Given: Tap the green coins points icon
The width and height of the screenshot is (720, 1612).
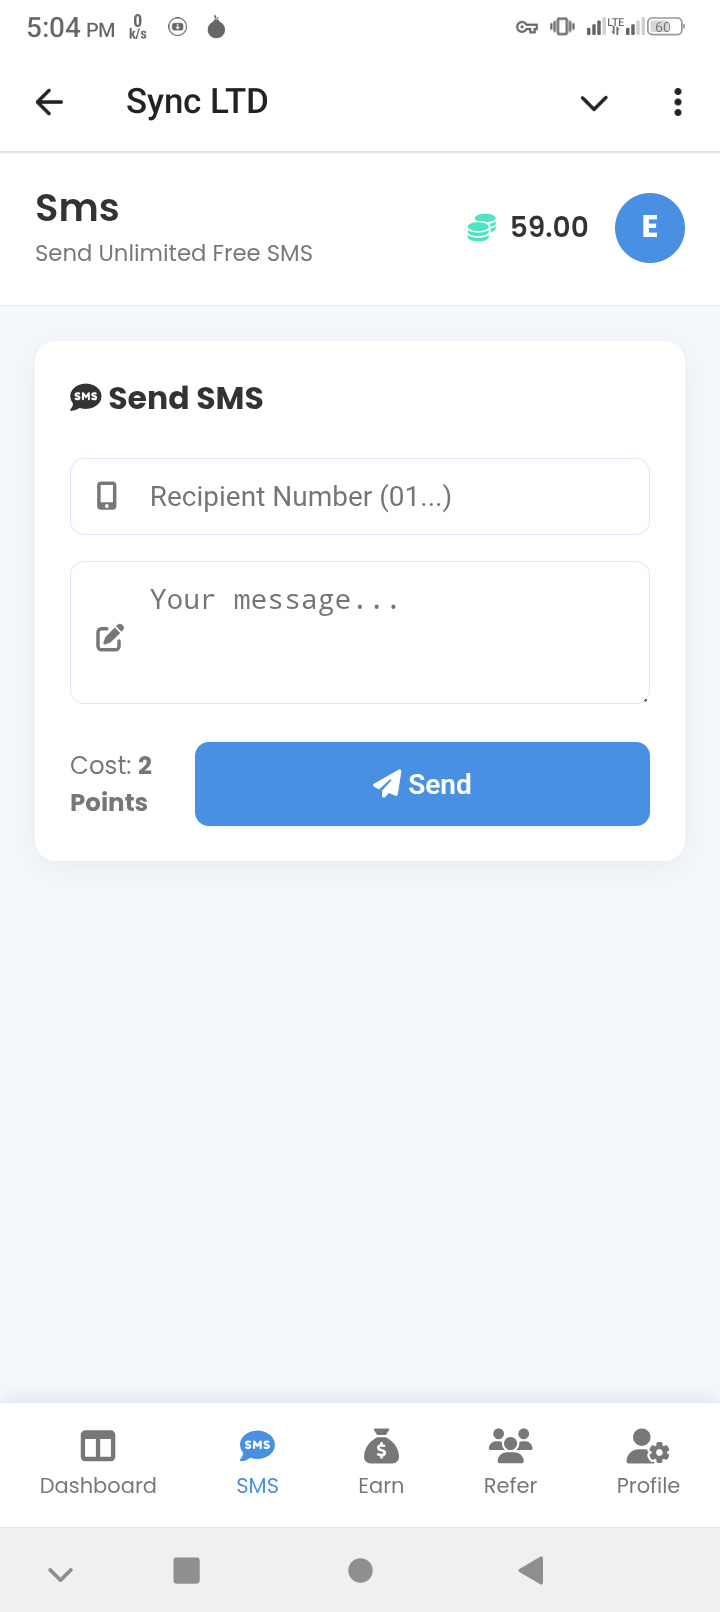Looking at the screenshot, I should click(x=481, y=228).
